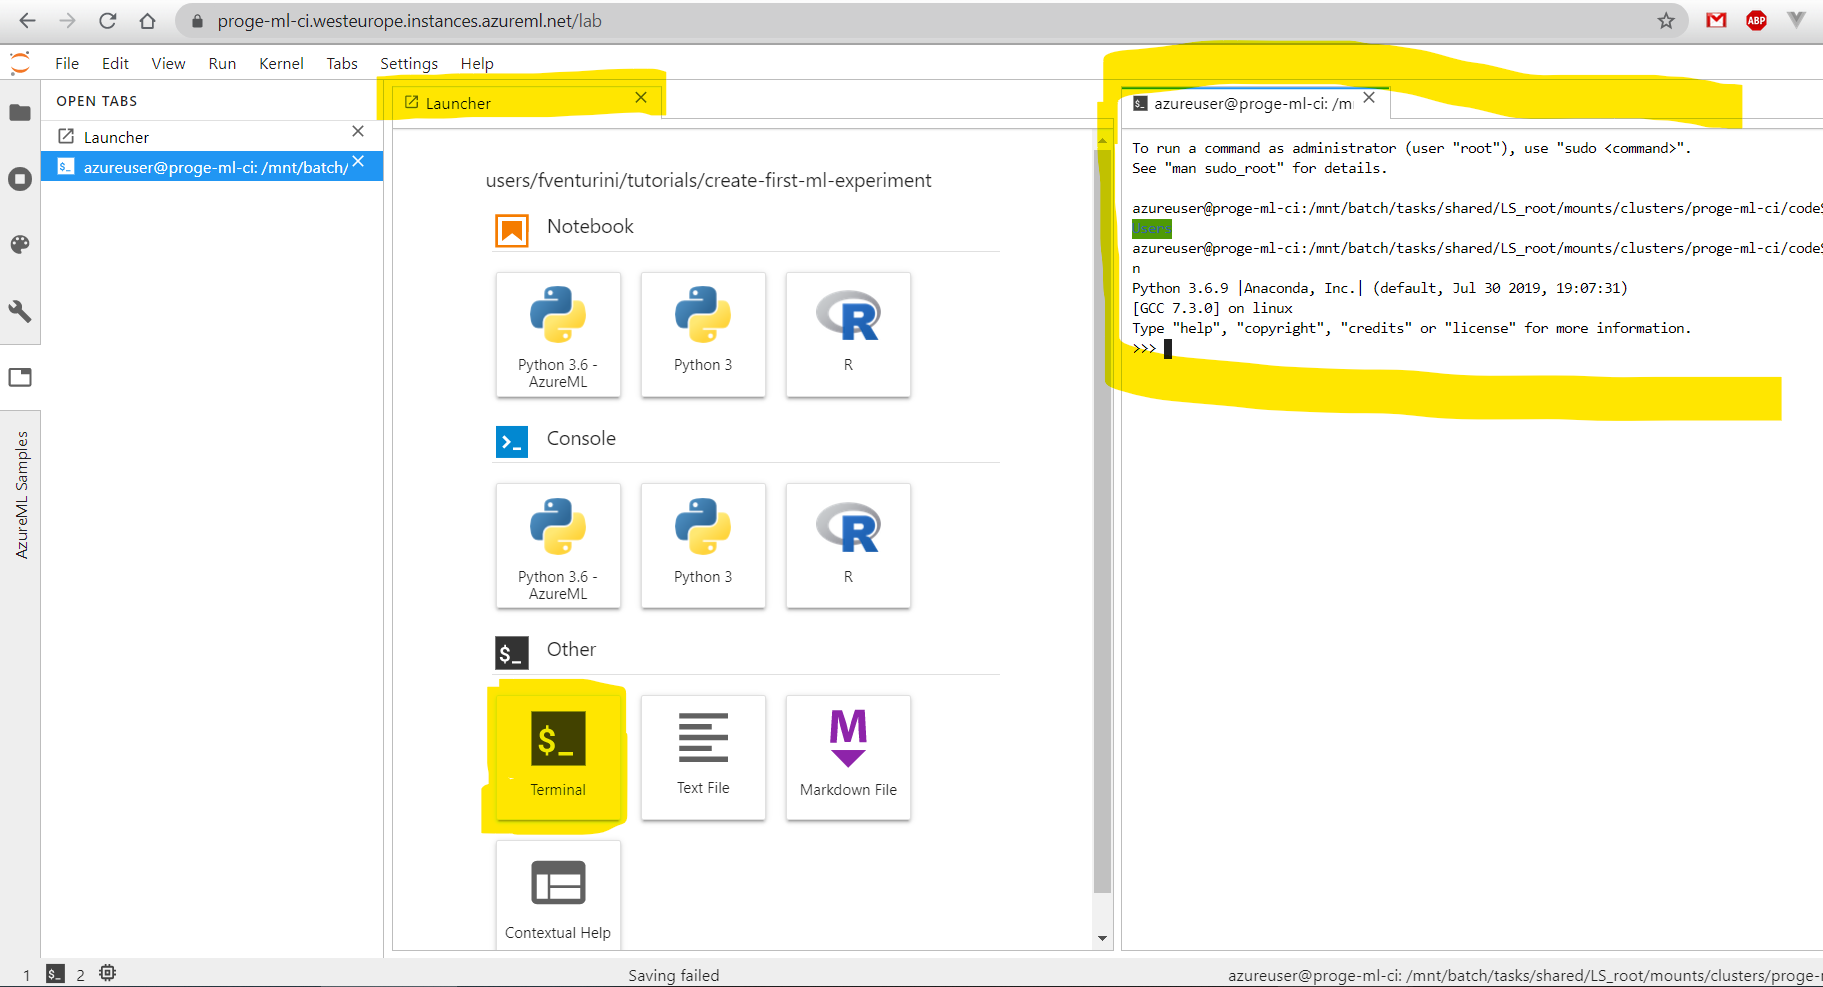1823x987 pixels.
Task: Close Launcher from Open Tabs list
Action: pyautogui.click(x=358, y=132)
